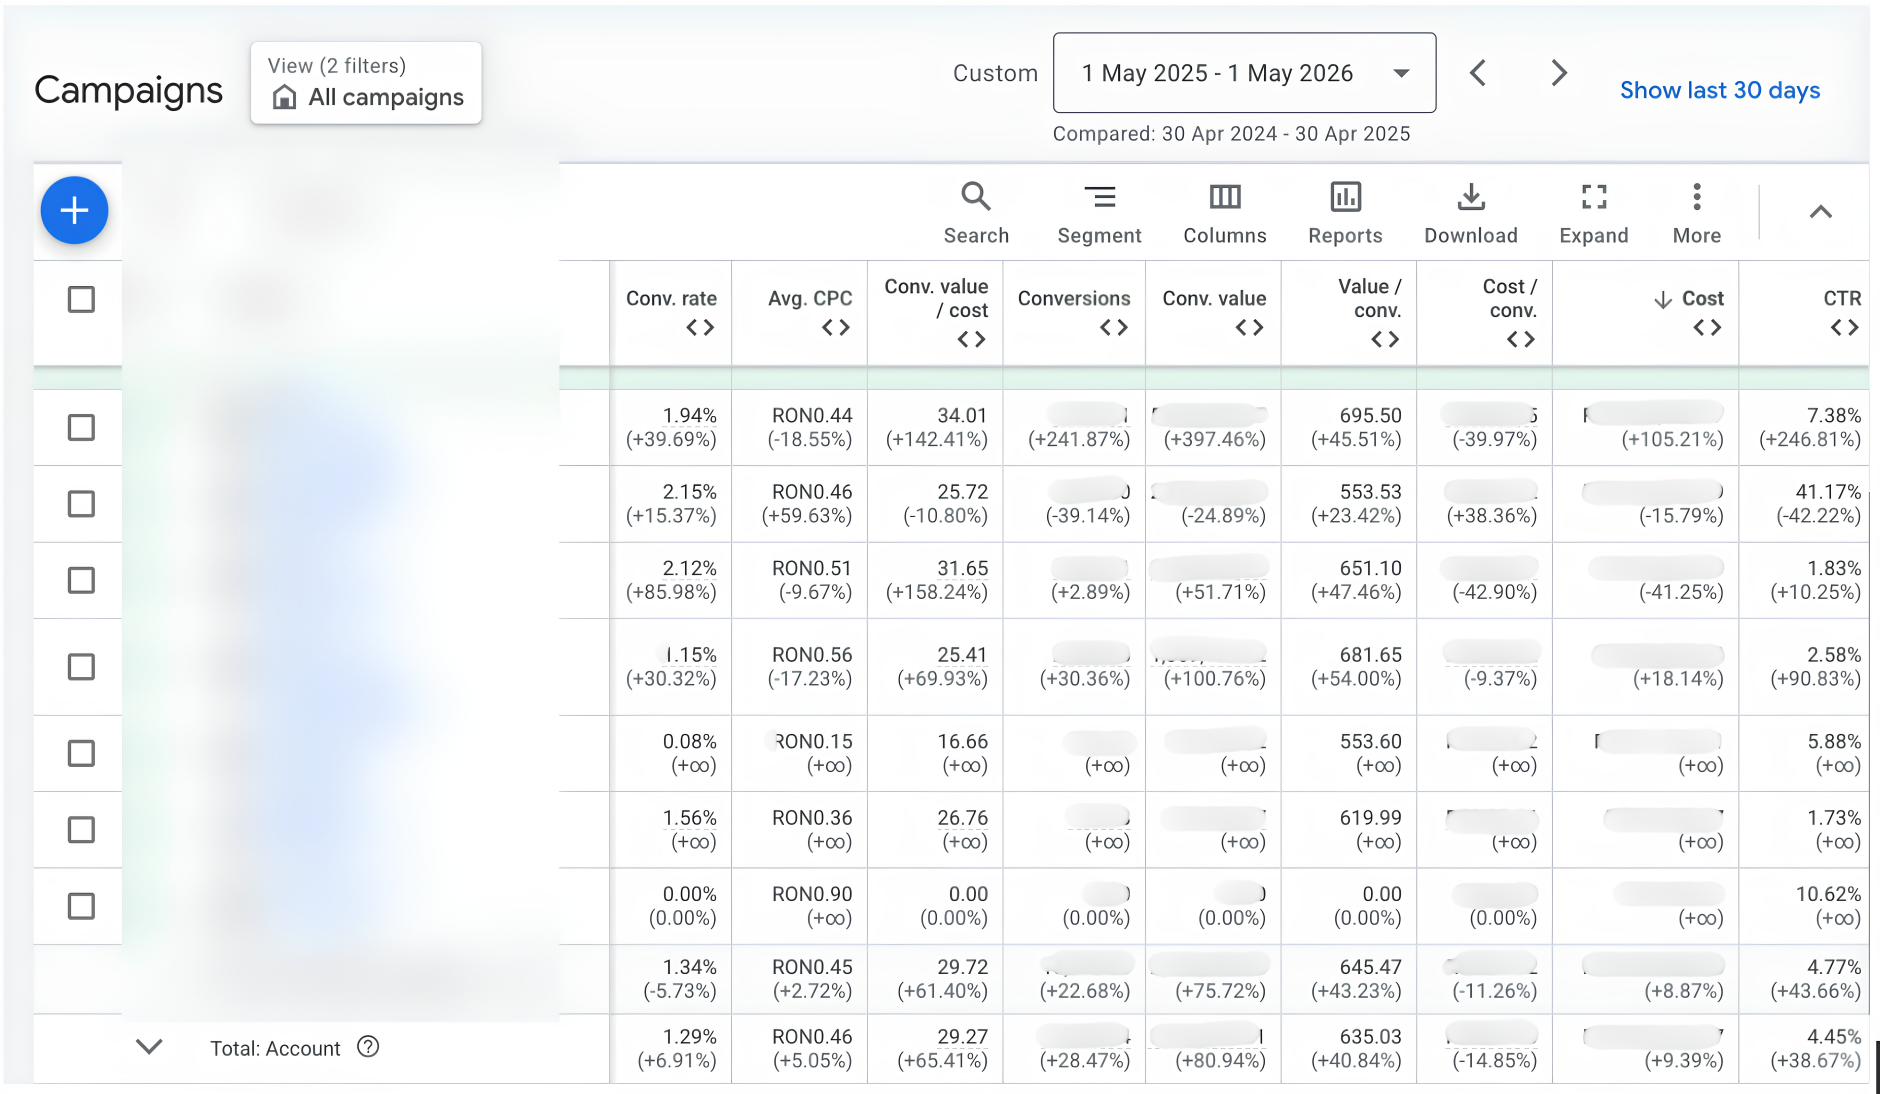
Task: Tick the select-all checkbox in header row
Action: point(81,299)
